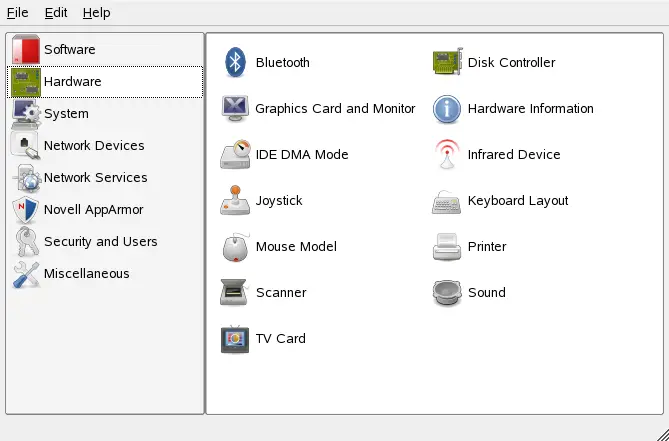The width and height of the screenshot is (669, 441).
Task: Open Hardware Information icon
Action: pyautogui.click(x=447, y=108)
